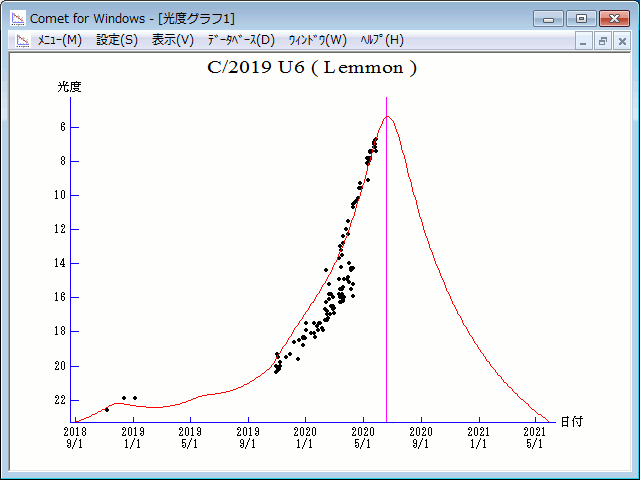Click the 2020 1/1 date tick label
Viewport: 640px width, 480px height.
tap(306, 437)
